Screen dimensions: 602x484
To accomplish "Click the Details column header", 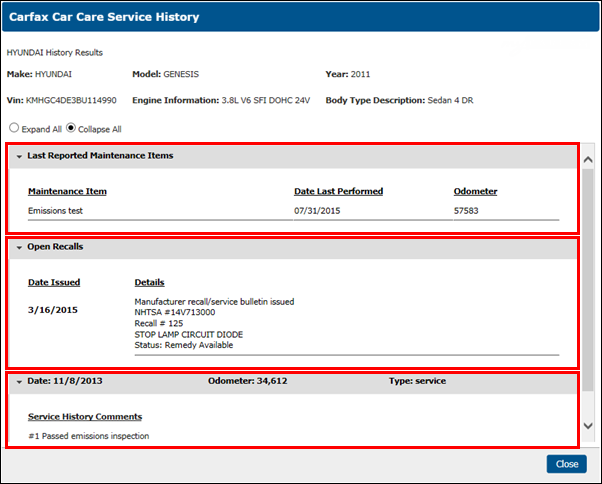I will tap(149, 282).
